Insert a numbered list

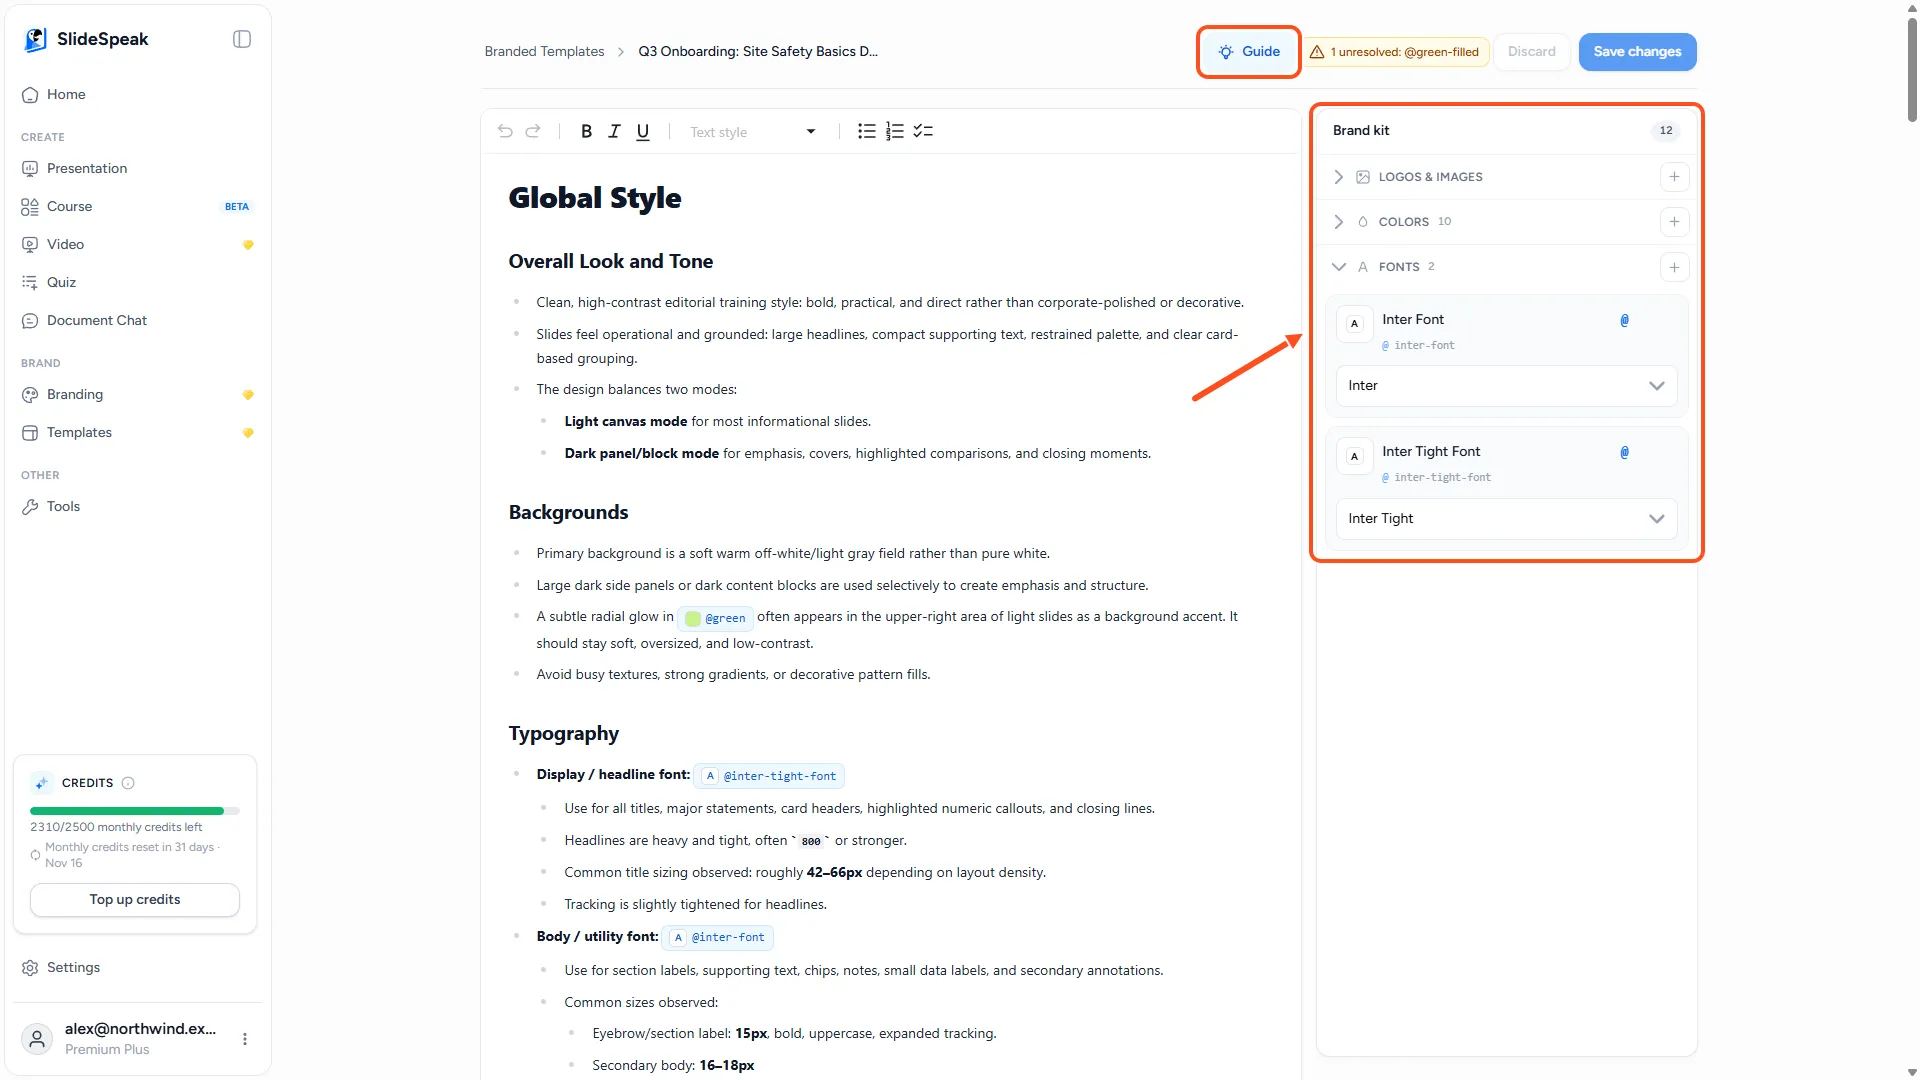tap(895, 131)
